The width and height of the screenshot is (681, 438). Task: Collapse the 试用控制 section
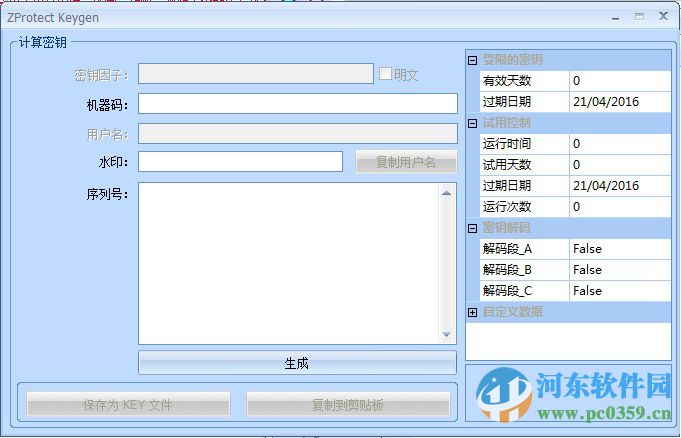[473, 123]
